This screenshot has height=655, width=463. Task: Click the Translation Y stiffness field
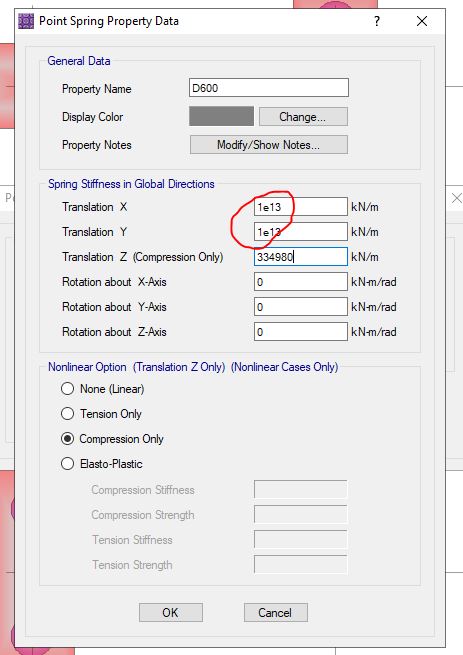point(300,232)
